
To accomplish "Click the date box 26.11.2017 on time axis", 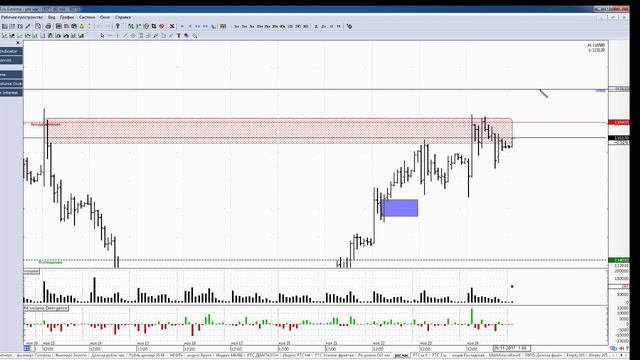I will (512, 348).
